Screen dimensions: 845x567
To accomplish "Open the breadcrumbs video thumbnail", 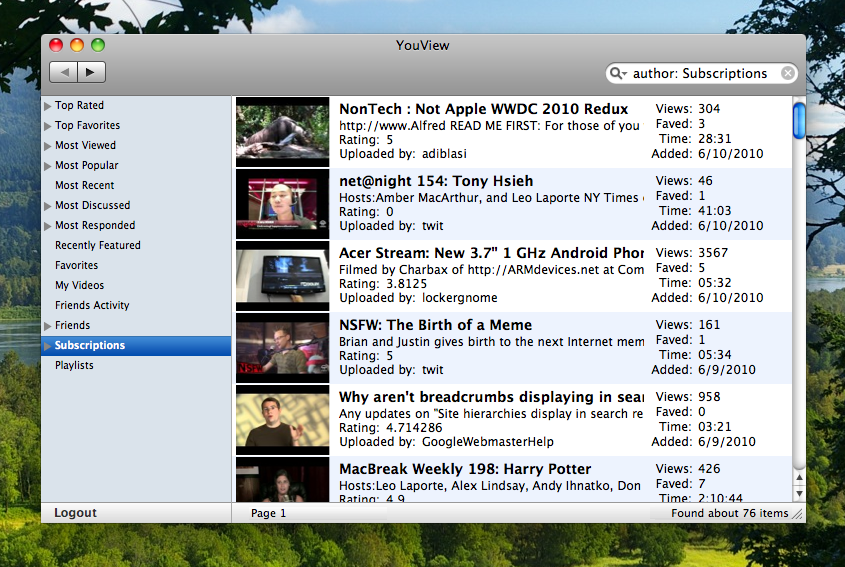I will click(x=282, y=420).
